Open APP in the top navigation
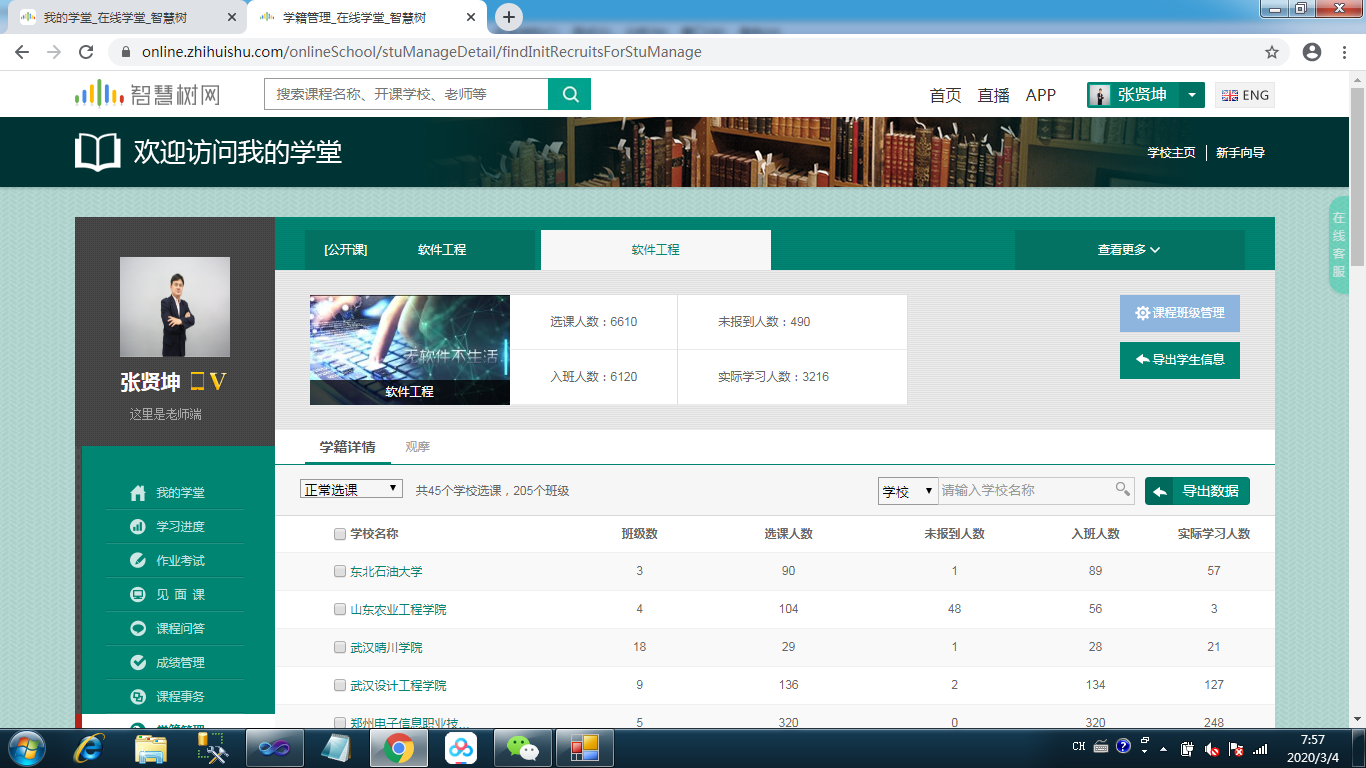Viewport: 1366px width, 768px height. coord(1041,95)
